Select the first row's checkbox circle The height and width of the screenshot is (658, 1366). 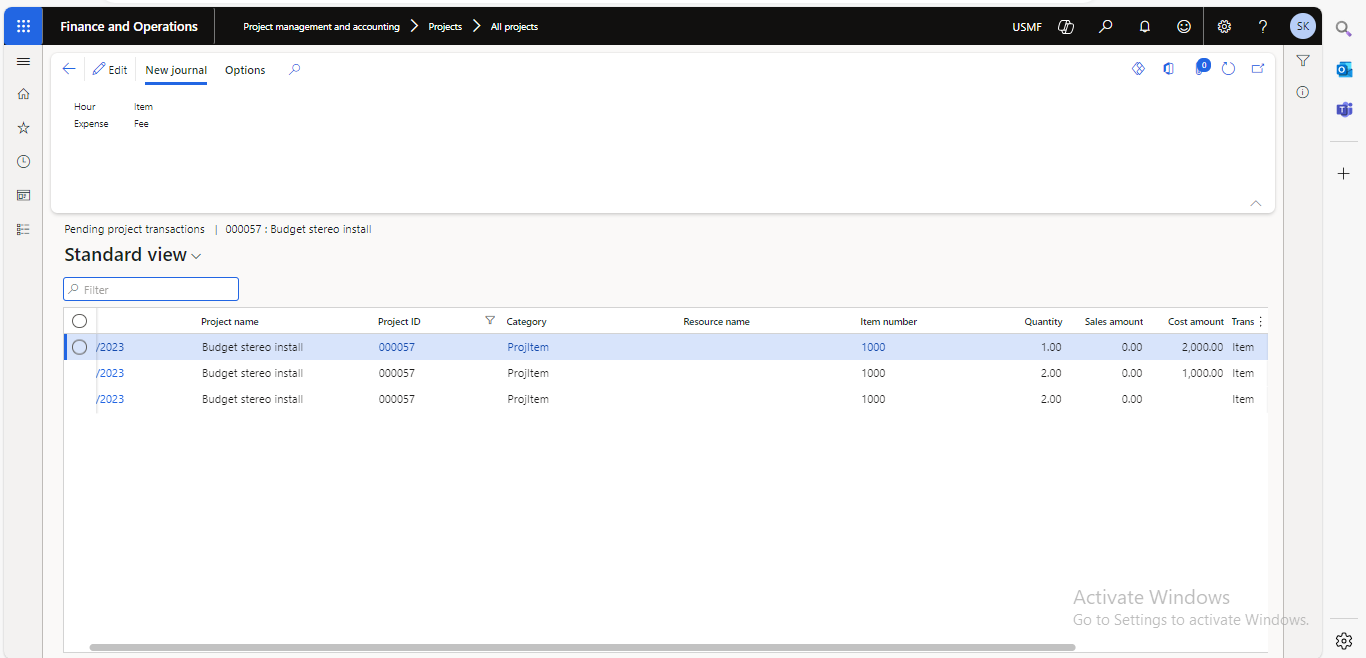79,347
